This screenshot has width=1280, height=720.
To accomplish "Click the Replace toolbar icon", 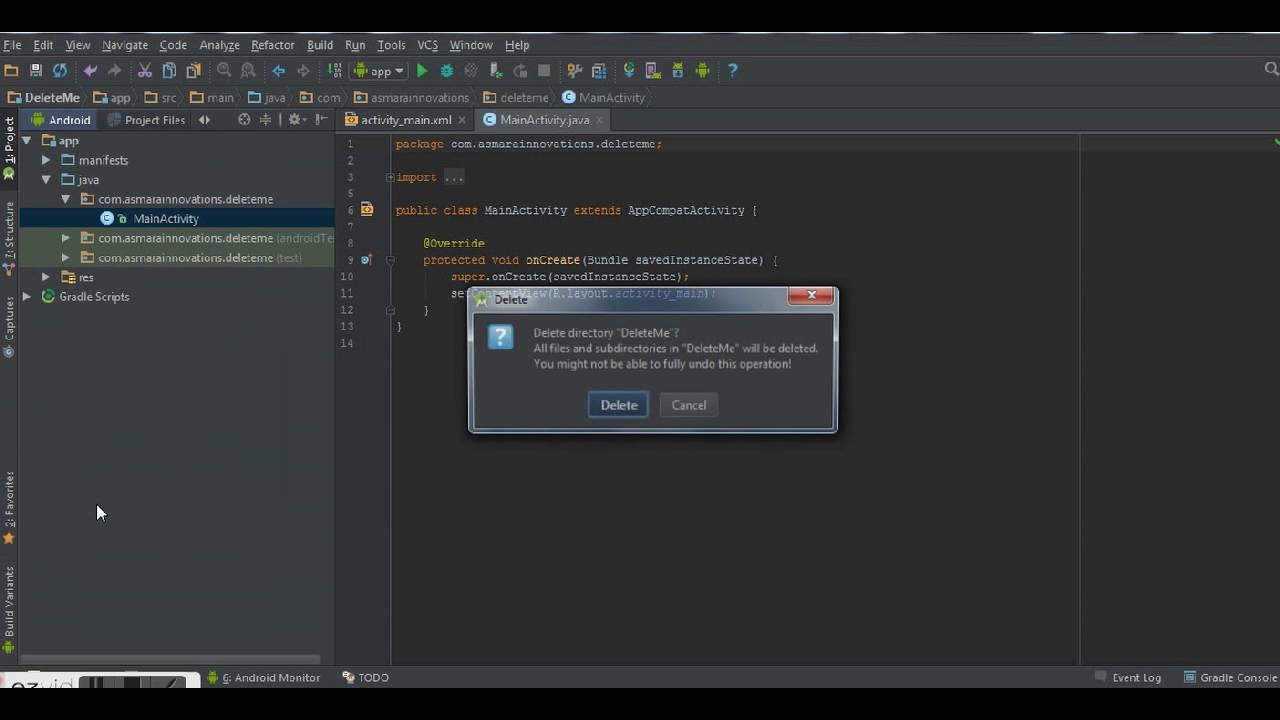I will [248, 71].
